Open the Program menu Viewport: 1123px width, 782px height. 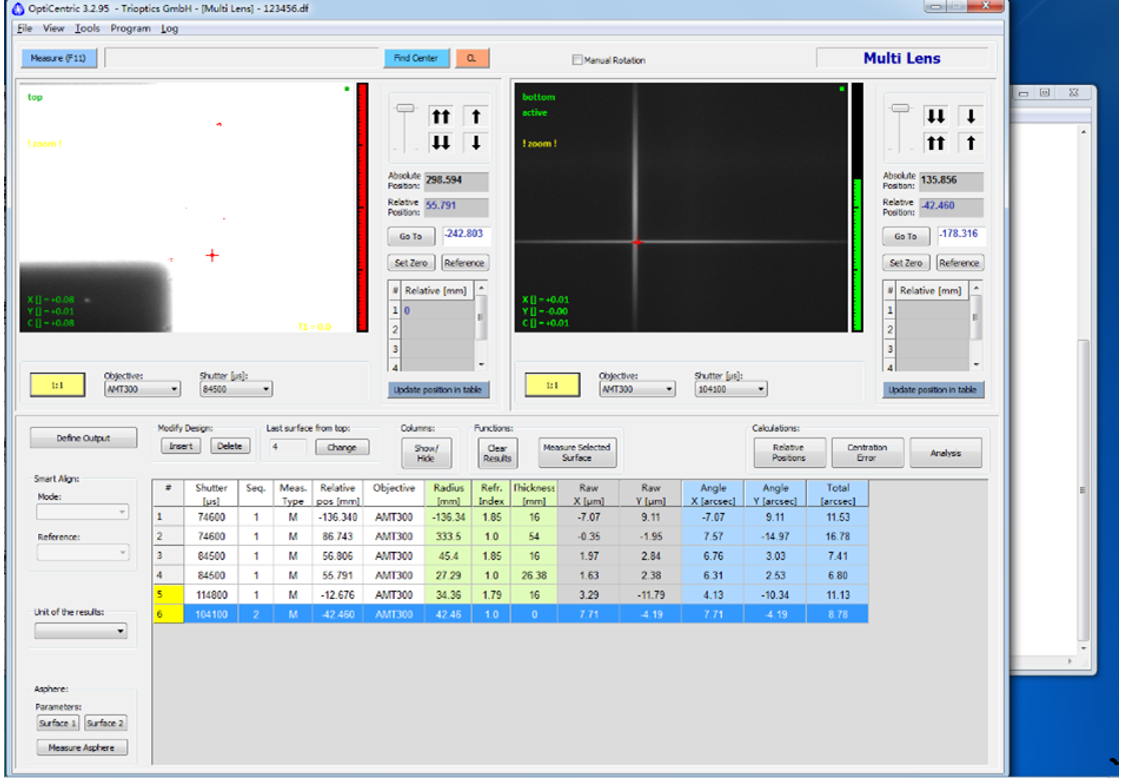[x=130, y=28]
